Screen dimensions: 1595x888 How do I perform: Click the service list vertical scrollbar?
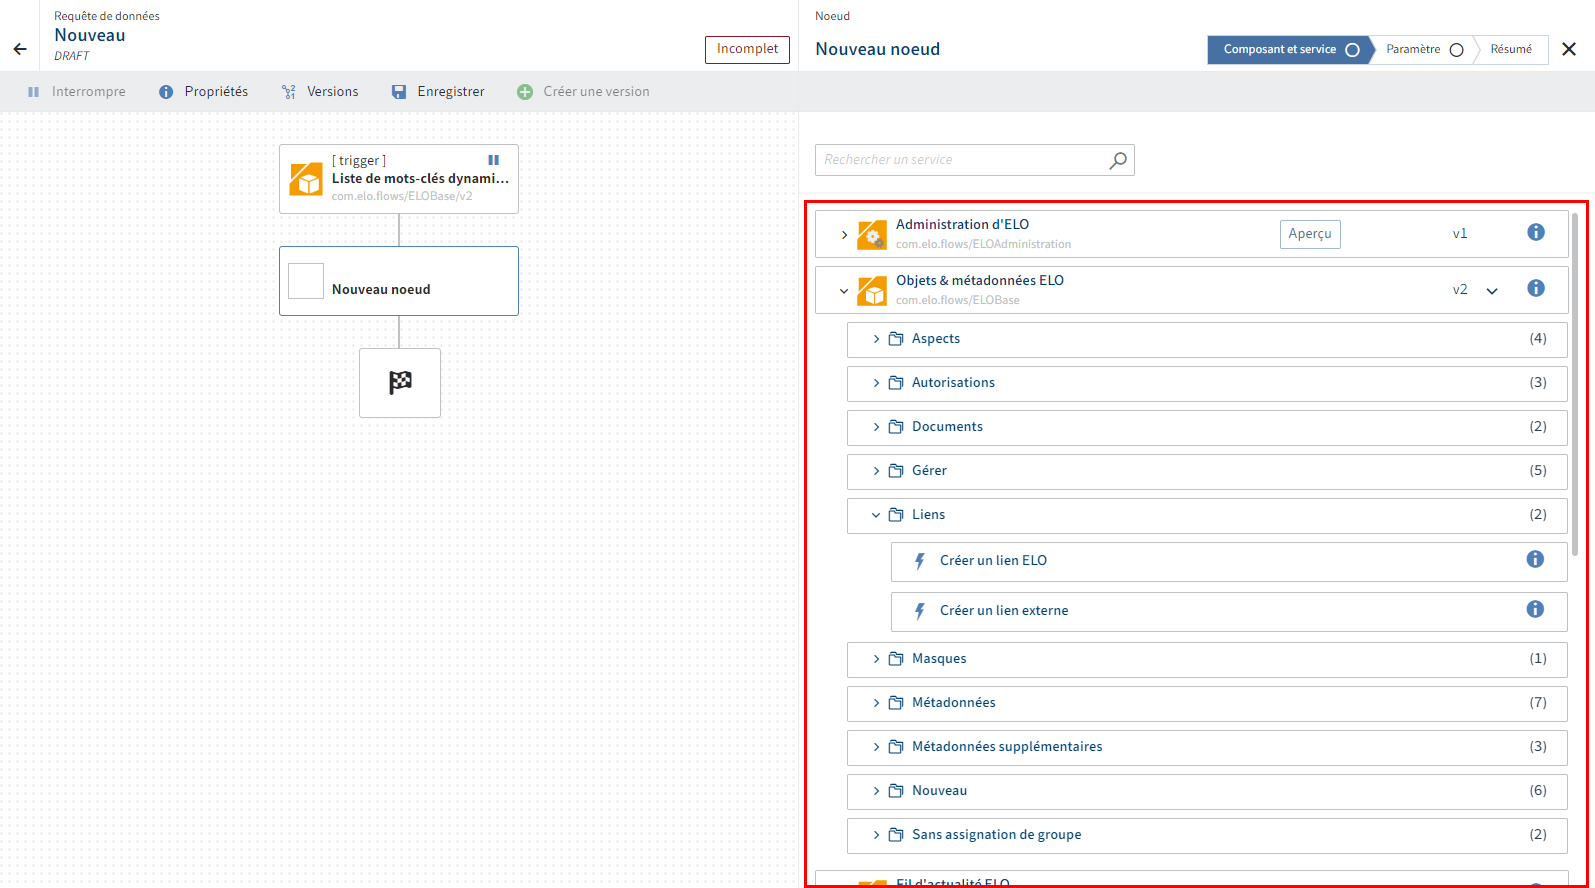tap(1576, 383)
